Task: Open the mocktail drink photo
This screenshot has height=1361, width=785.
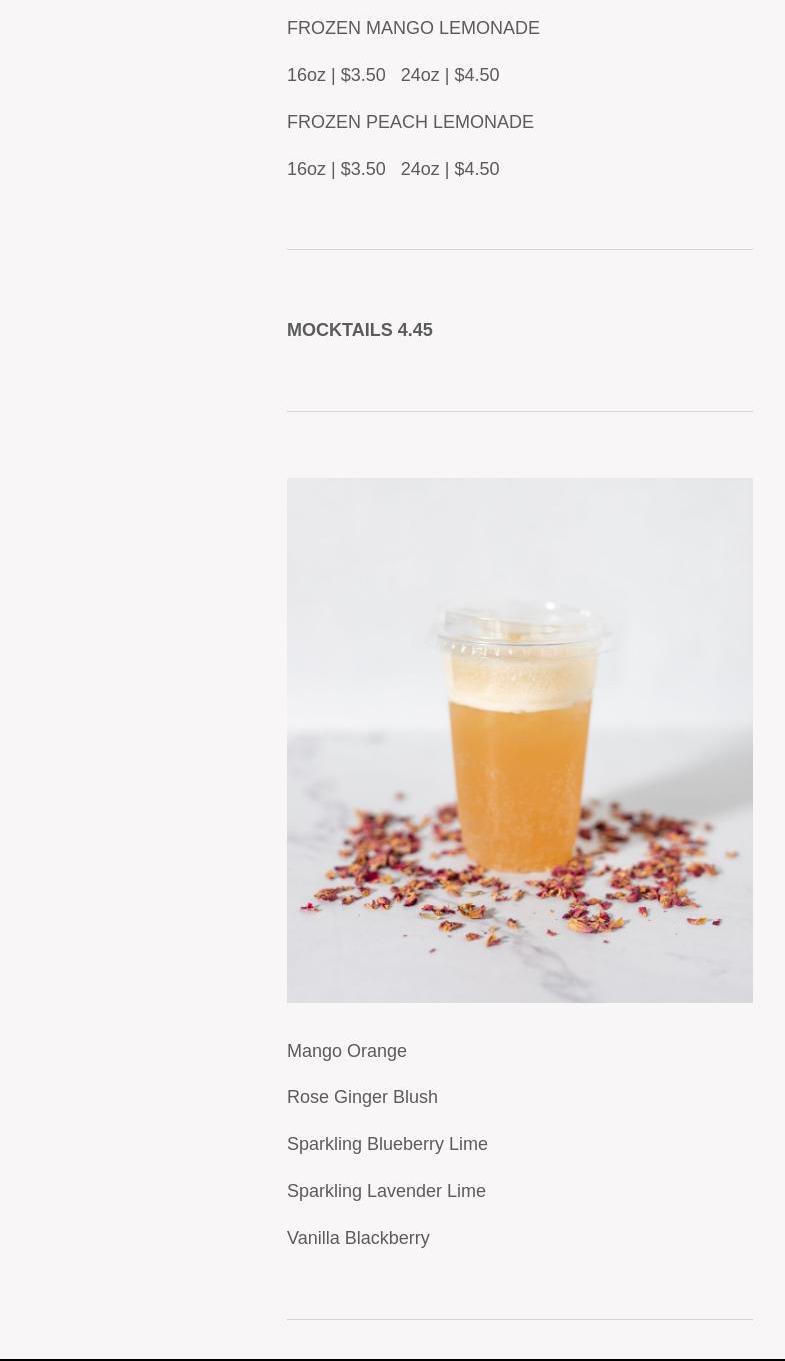Action: coord(520,740)
